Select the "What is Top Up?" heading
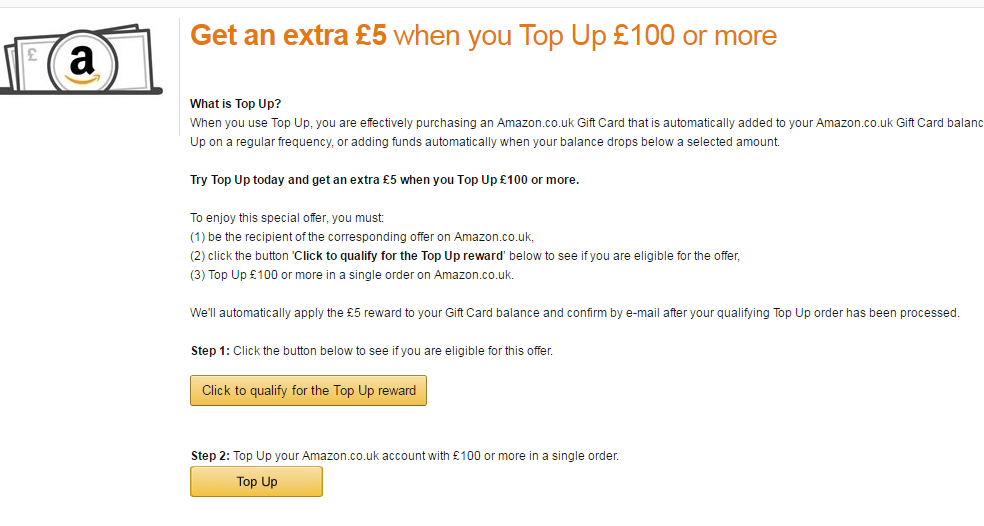Screen dimensions: 984x526 pyautogui.click(x=235, y=104)
